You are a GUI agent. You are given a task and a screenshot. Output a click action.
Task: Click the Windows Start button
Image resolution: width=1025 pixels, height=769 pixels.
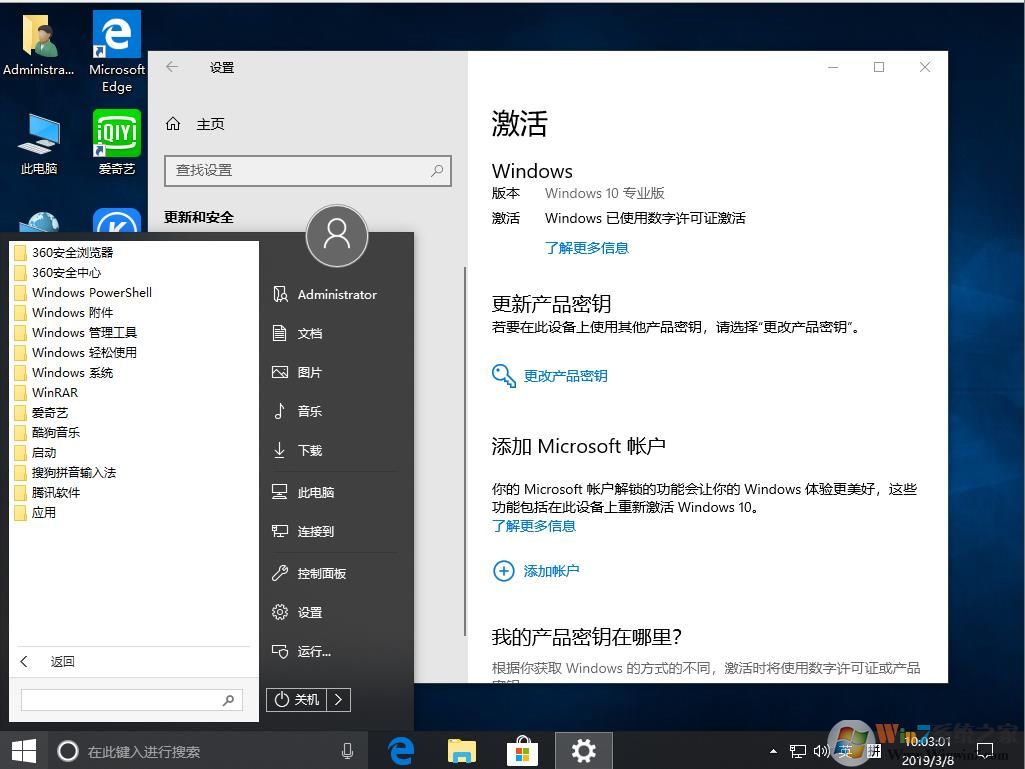point(24,751)
